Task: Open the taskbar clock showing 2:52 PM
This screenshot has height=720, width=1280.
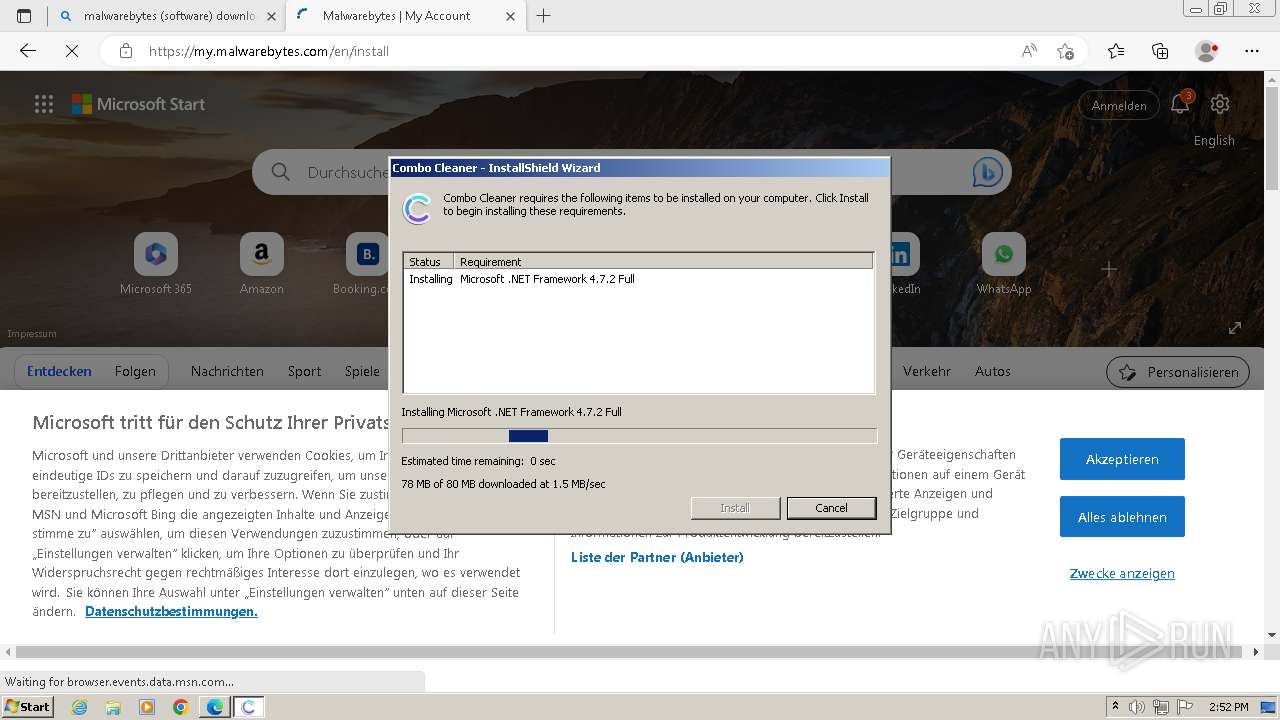Action: pos(1228,707)
